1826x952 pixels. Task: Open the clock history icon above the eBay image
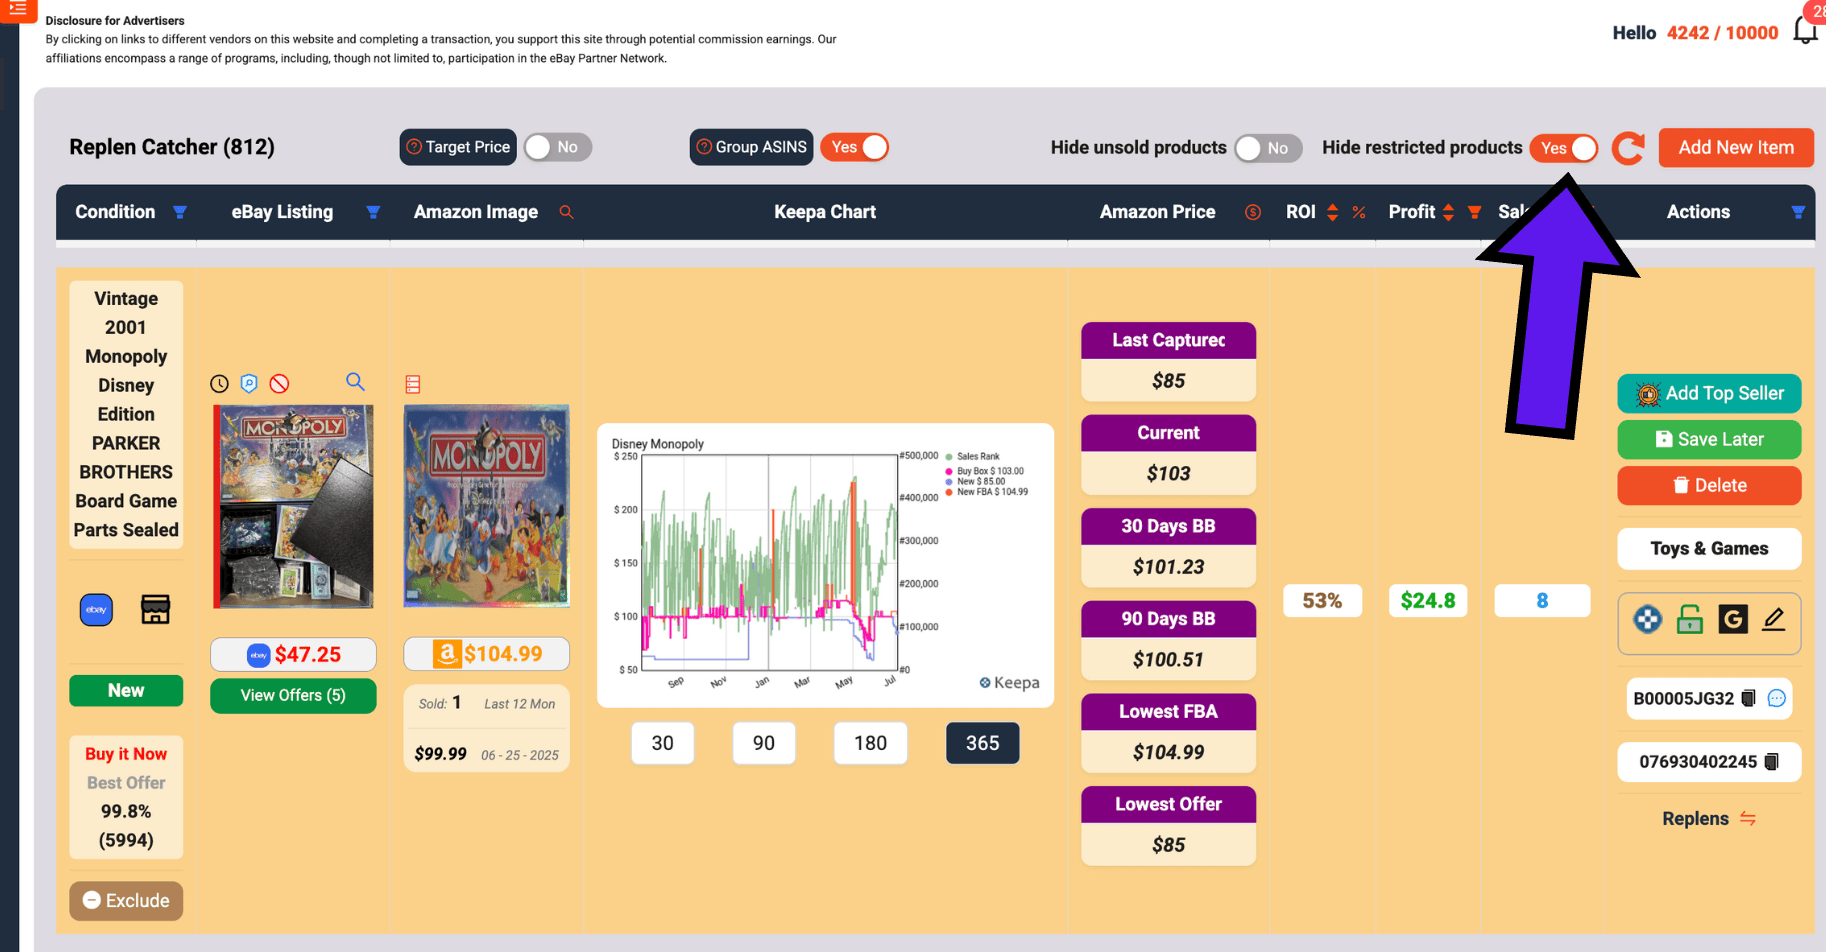coord(220,384)
